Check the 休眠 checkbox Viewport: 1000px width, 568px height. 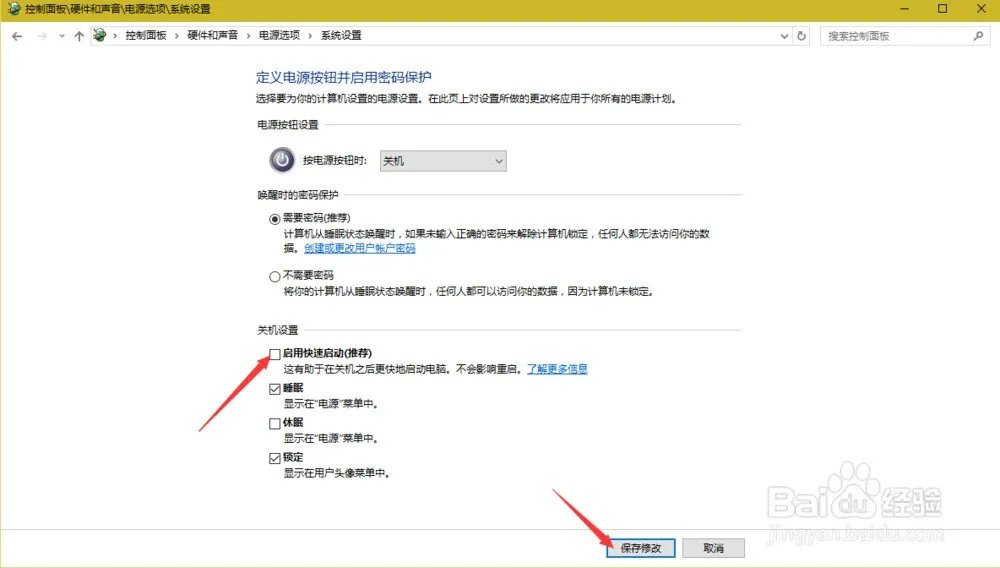click(275, 423)
